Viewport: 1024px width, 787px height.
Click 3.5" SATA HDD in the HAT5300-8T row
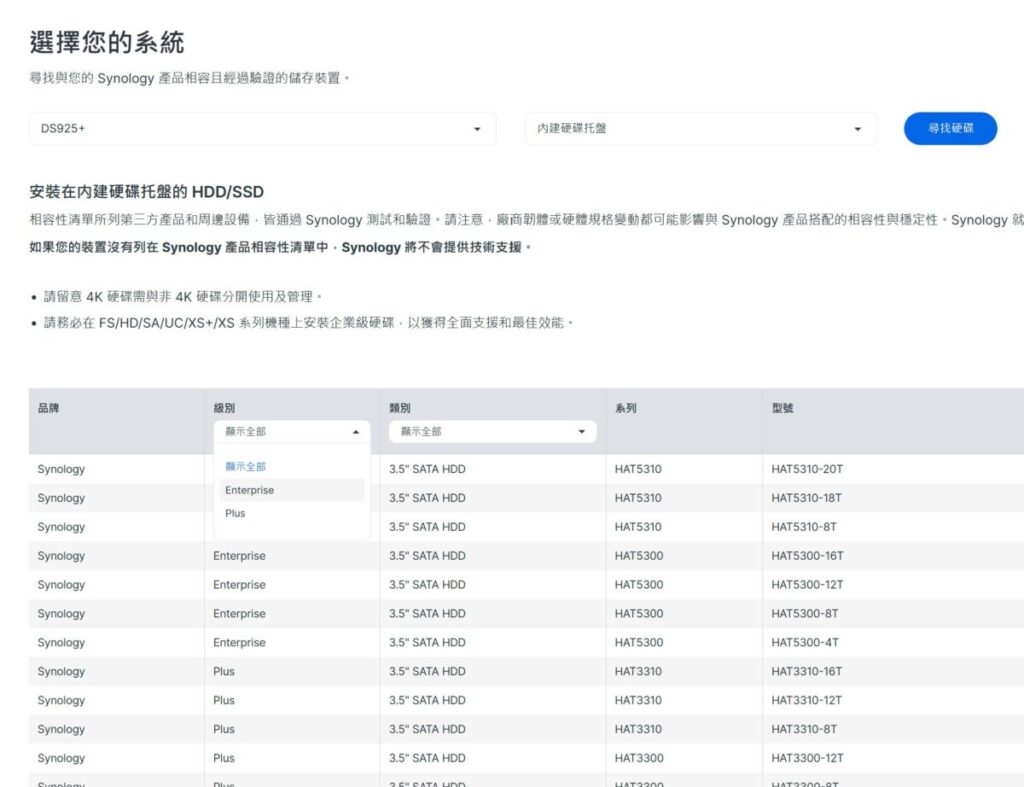pos(427,613)
